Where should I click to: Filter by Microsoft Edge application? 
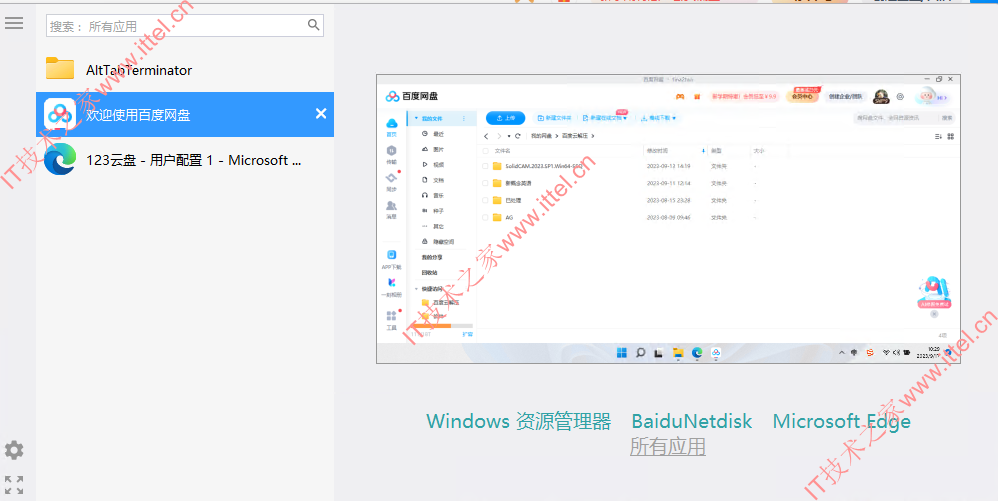pos(841,421)
